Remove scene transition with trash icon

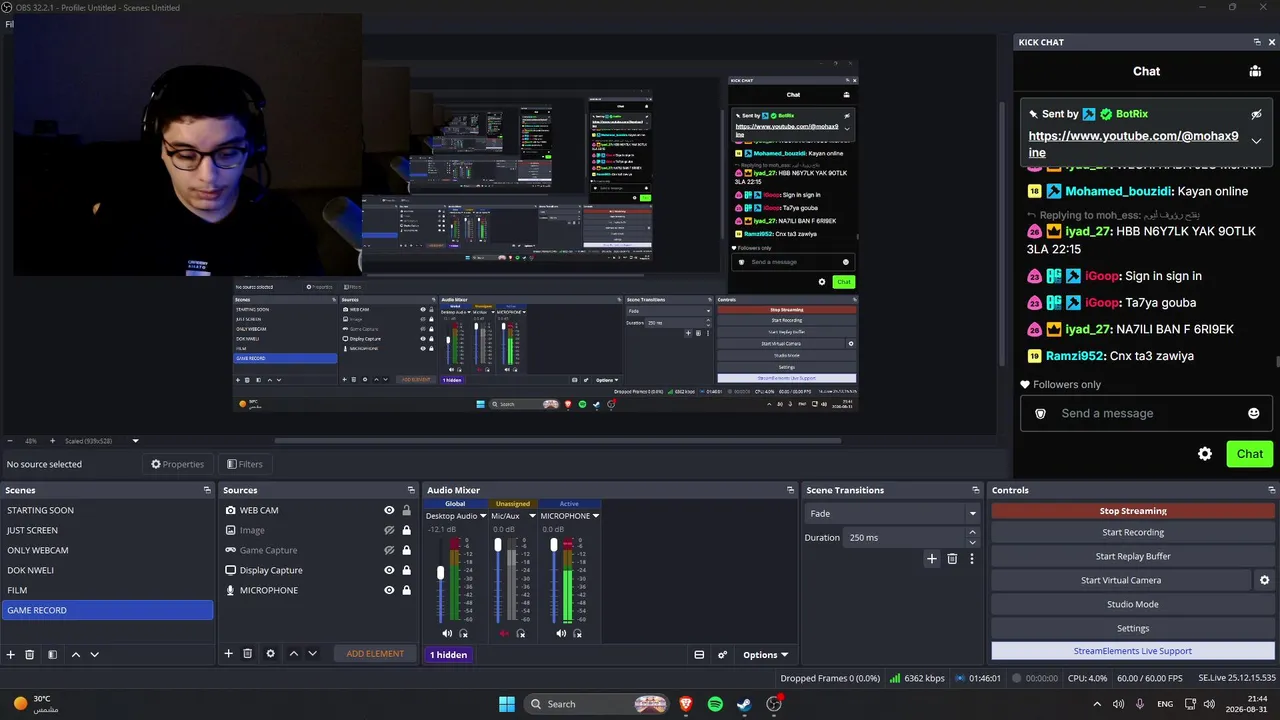[x=952, y=559]
